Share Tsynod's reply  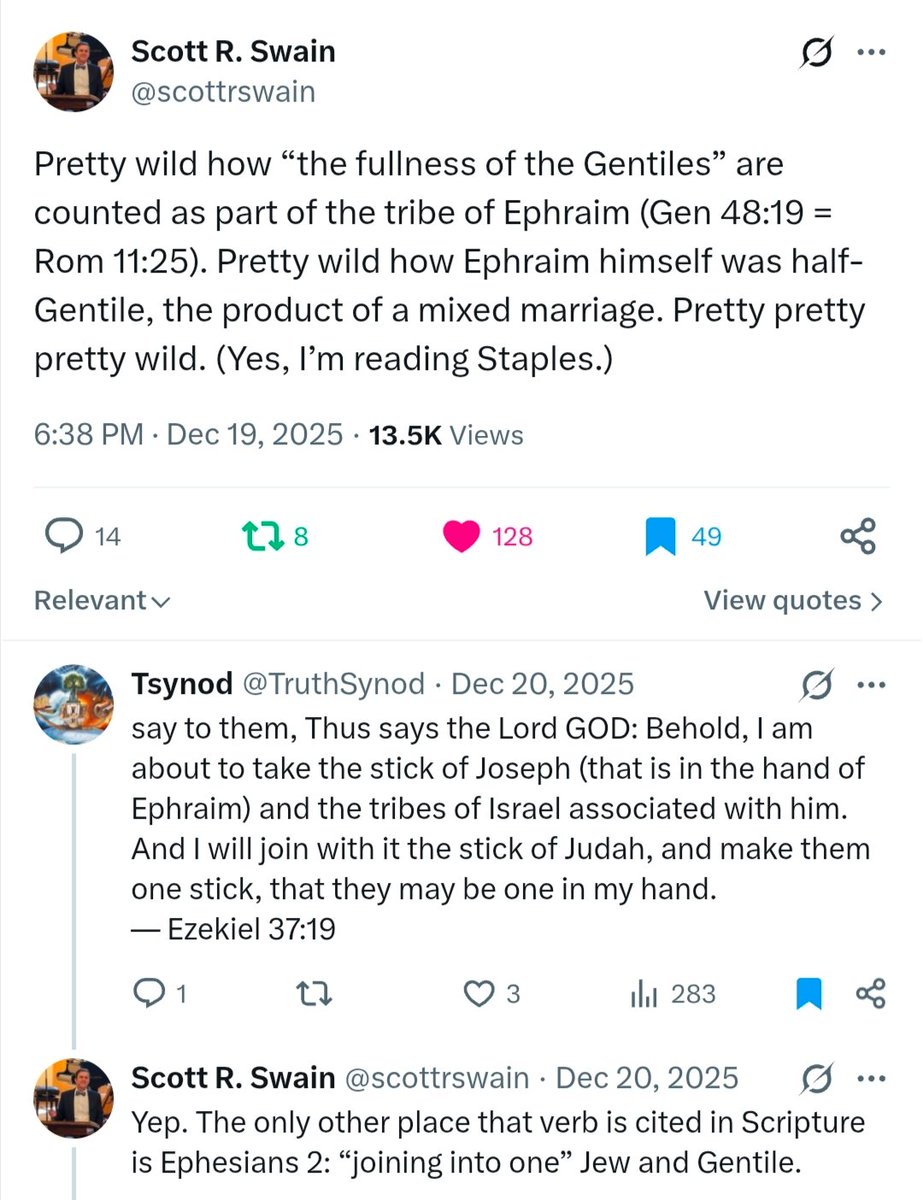(x=871, y=993)
